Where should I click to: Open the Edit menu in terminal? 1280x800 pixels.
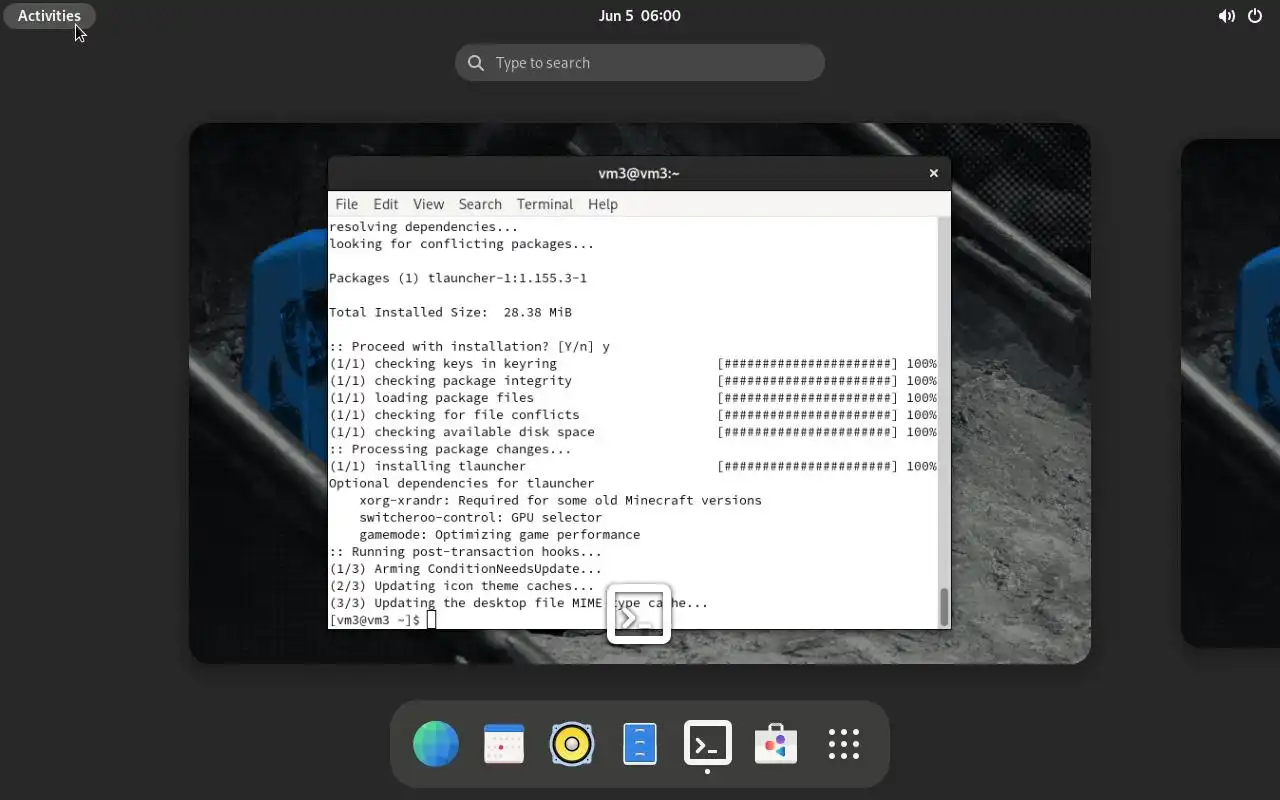[x=386, y=204]
